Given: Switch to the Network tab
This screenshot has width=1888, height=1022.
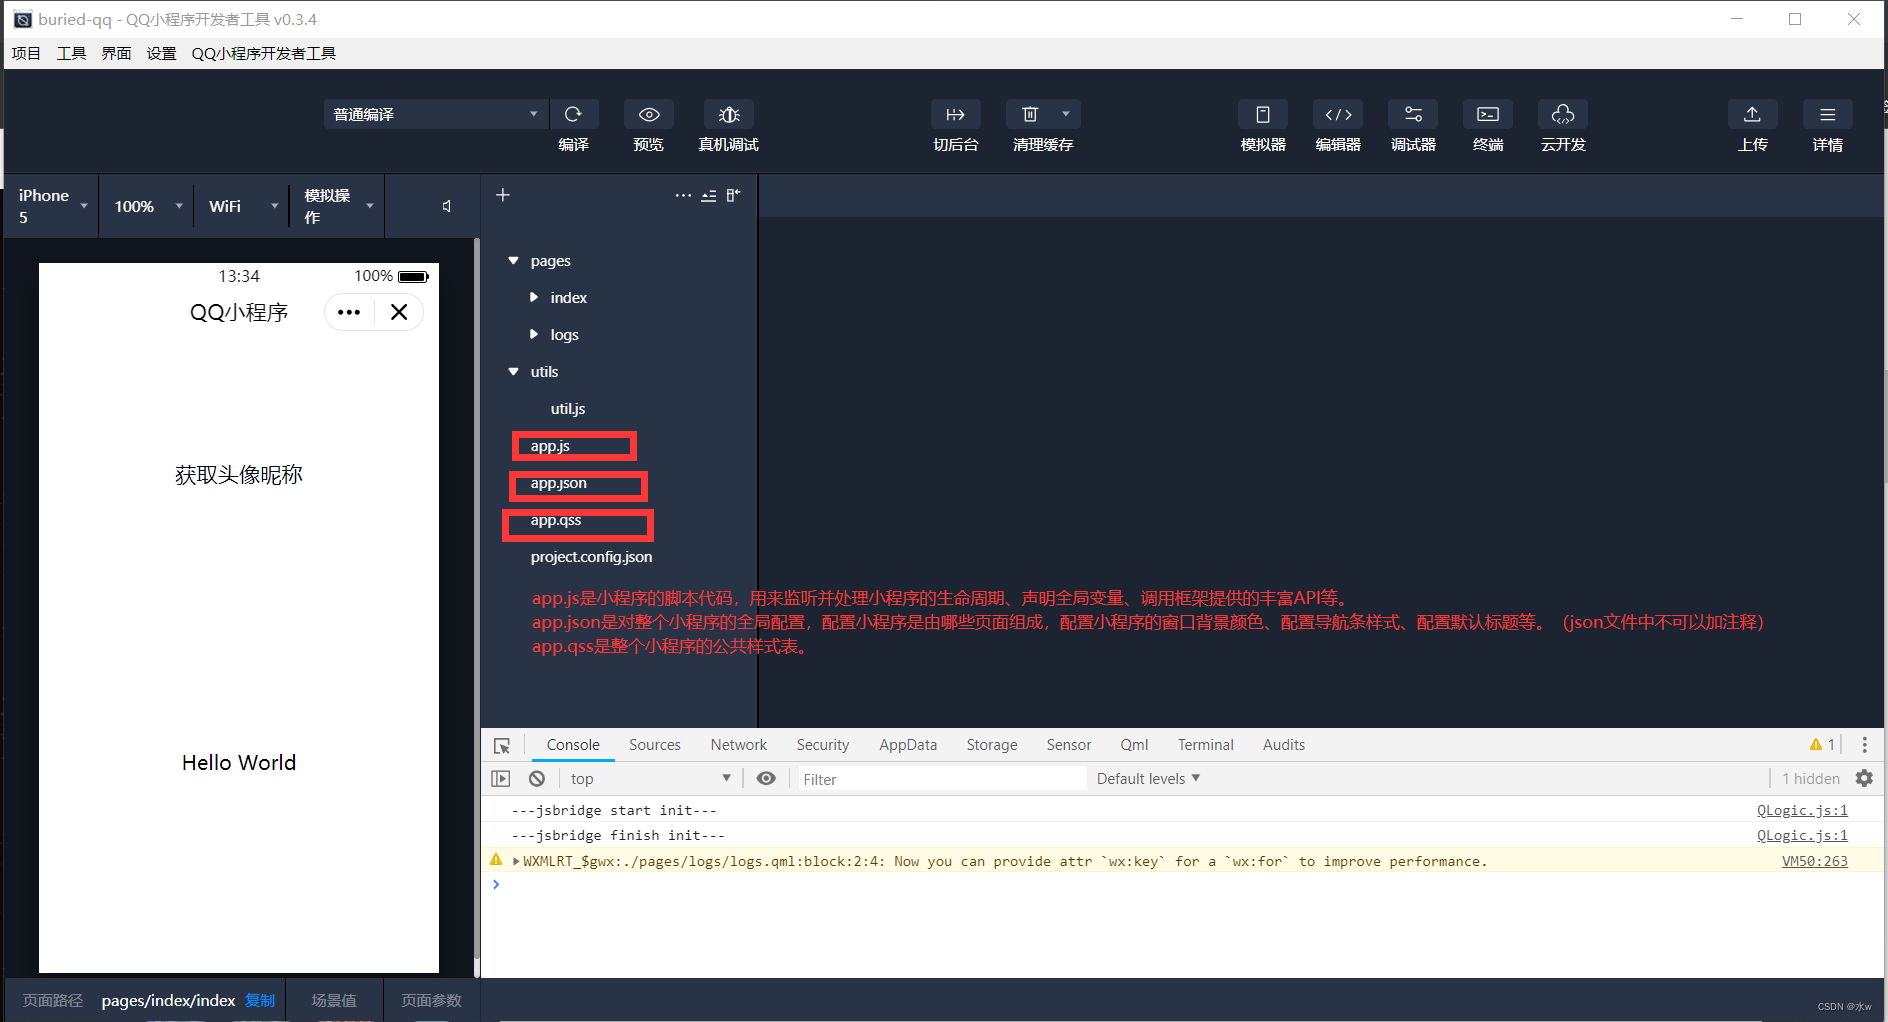Looking at the screenshot, I should click(739, 745).
